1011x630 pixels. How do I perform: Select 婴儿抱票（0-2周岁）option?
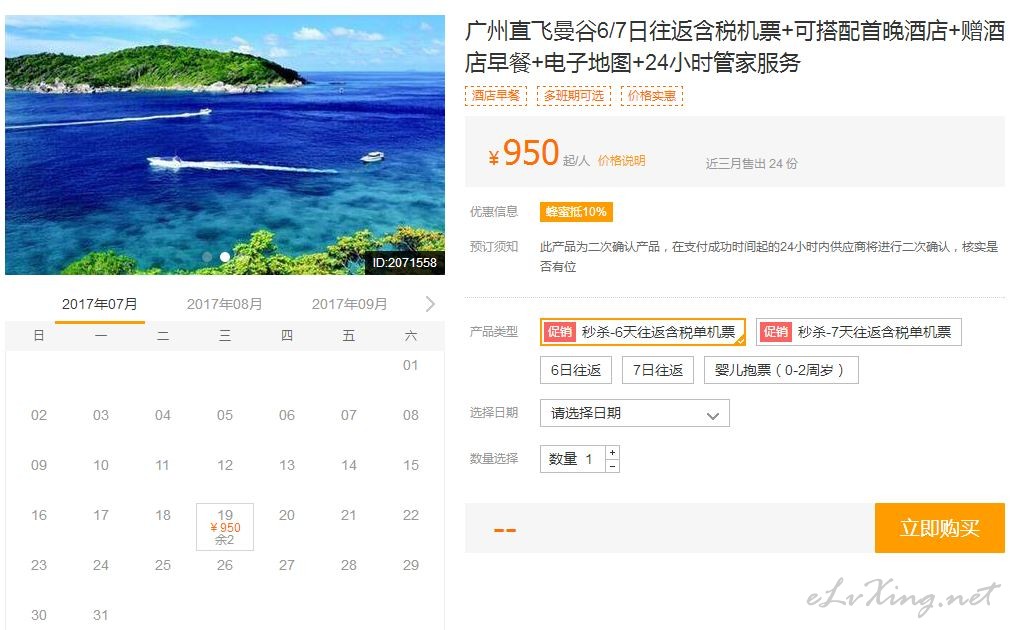click(781, 370)
